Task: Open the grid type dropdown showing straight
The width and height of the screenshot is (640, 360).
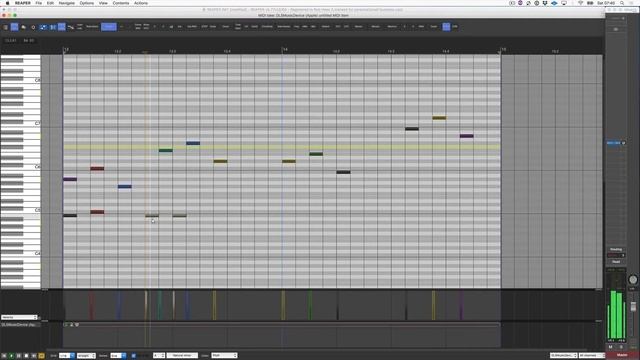Action: tap(86, 356)
